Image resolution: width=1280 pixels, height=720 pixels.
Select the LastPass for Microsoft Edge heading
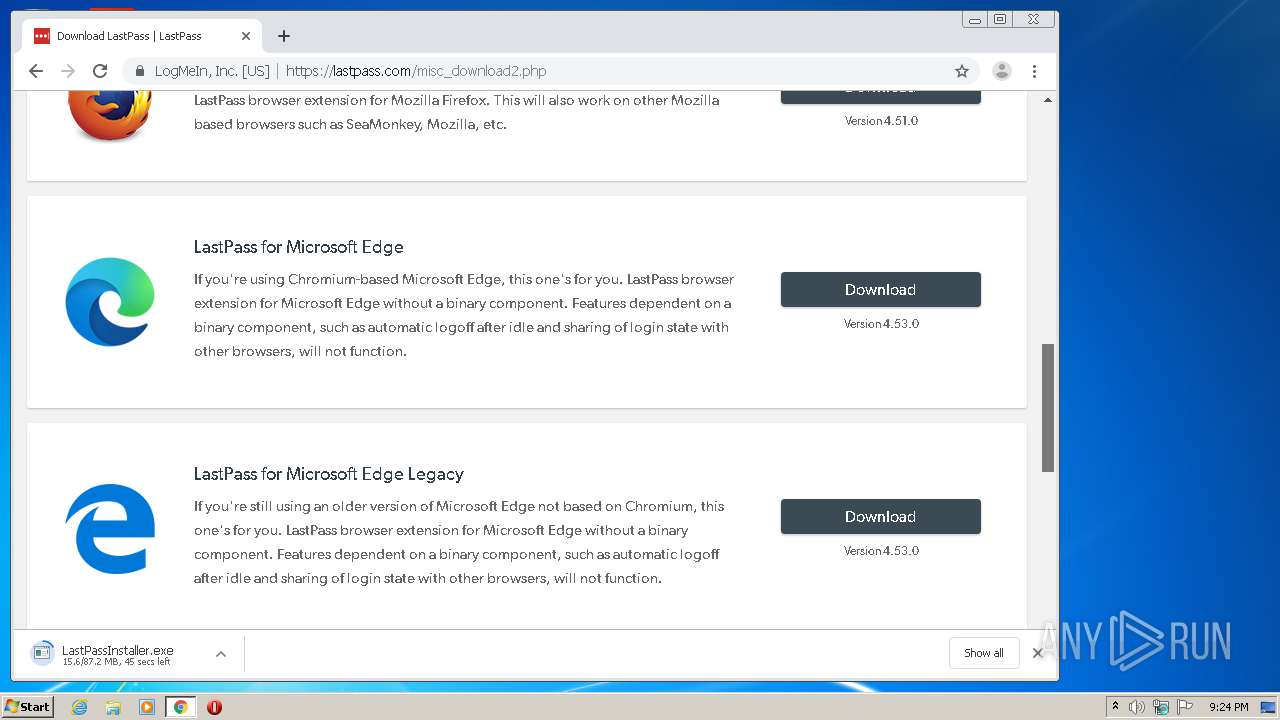[299, 247]
